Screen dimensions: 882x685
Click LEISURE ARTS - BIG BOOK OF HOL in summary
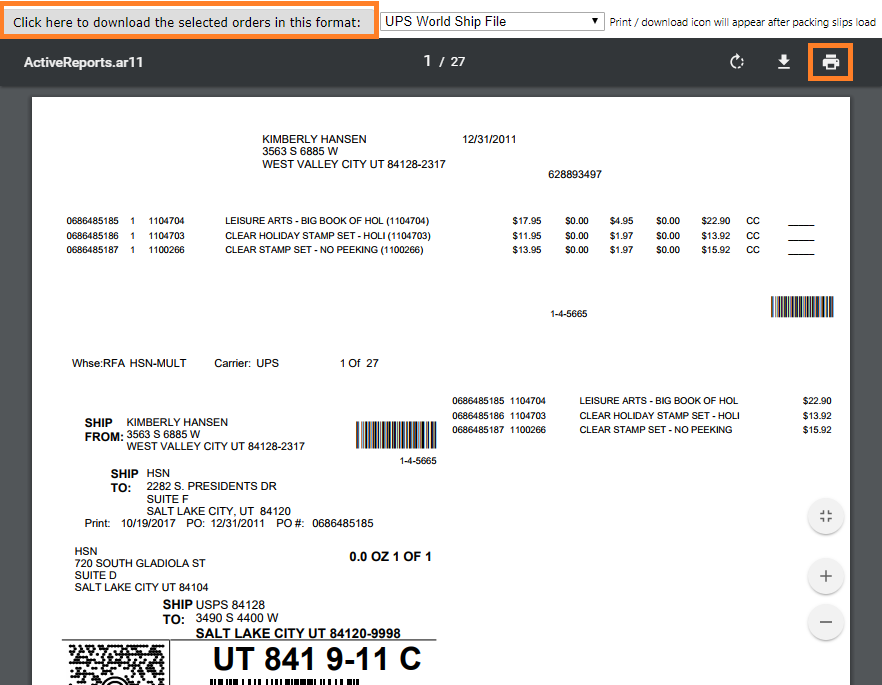(x=659, y=400)
